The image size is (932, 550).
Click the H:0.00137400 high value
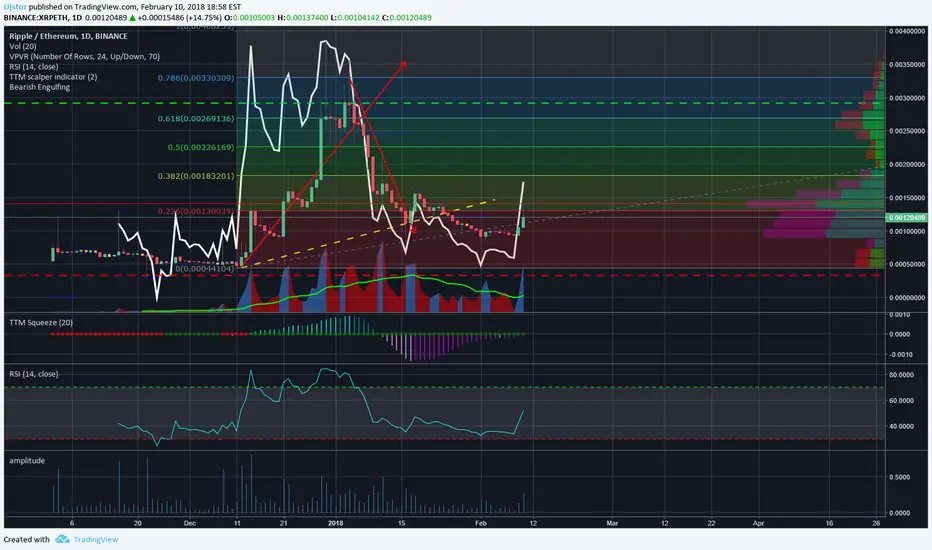tap(303, 18)
